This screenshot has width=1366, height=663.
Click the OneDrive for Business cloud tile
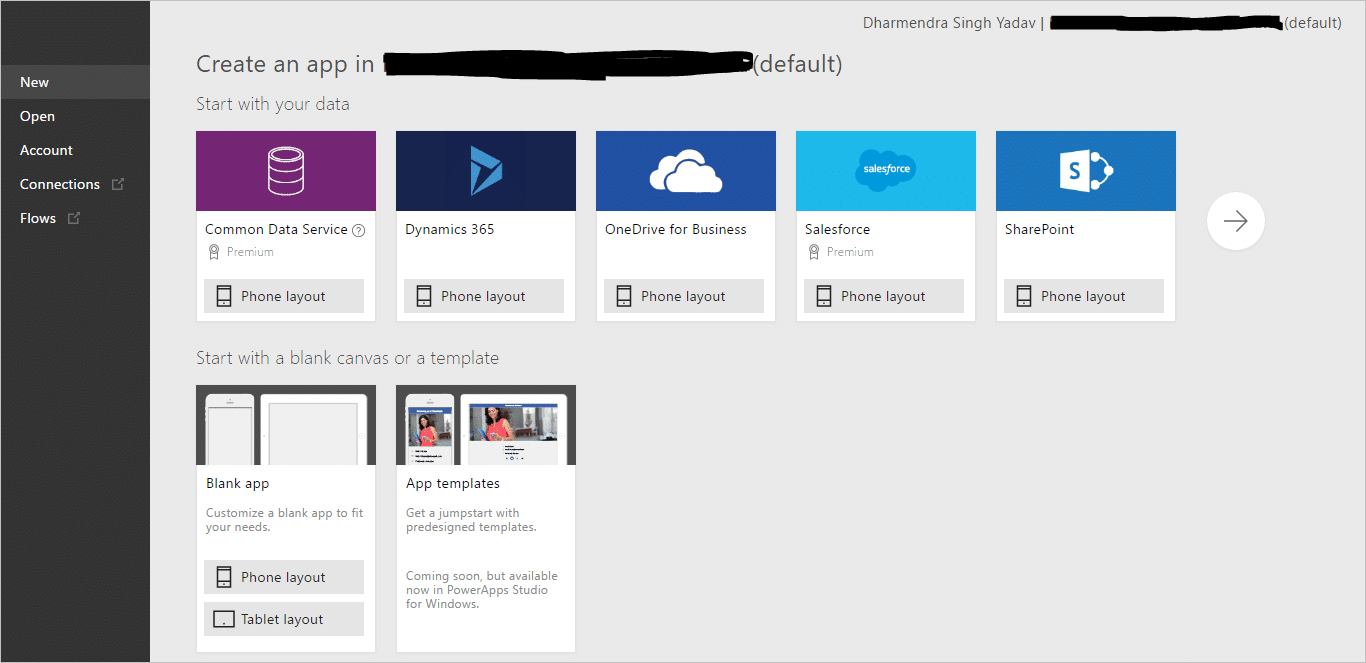pos(686,171)
